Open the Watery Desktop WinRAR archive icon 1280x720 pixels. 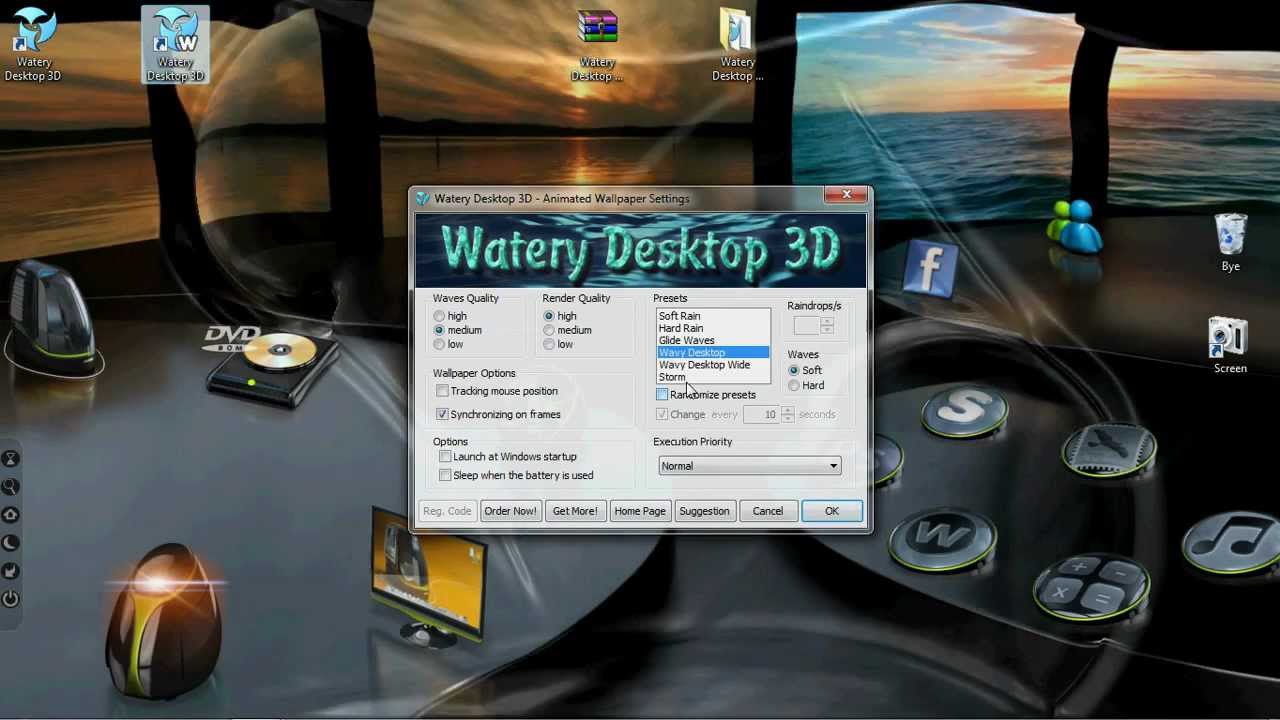[597, 44]
